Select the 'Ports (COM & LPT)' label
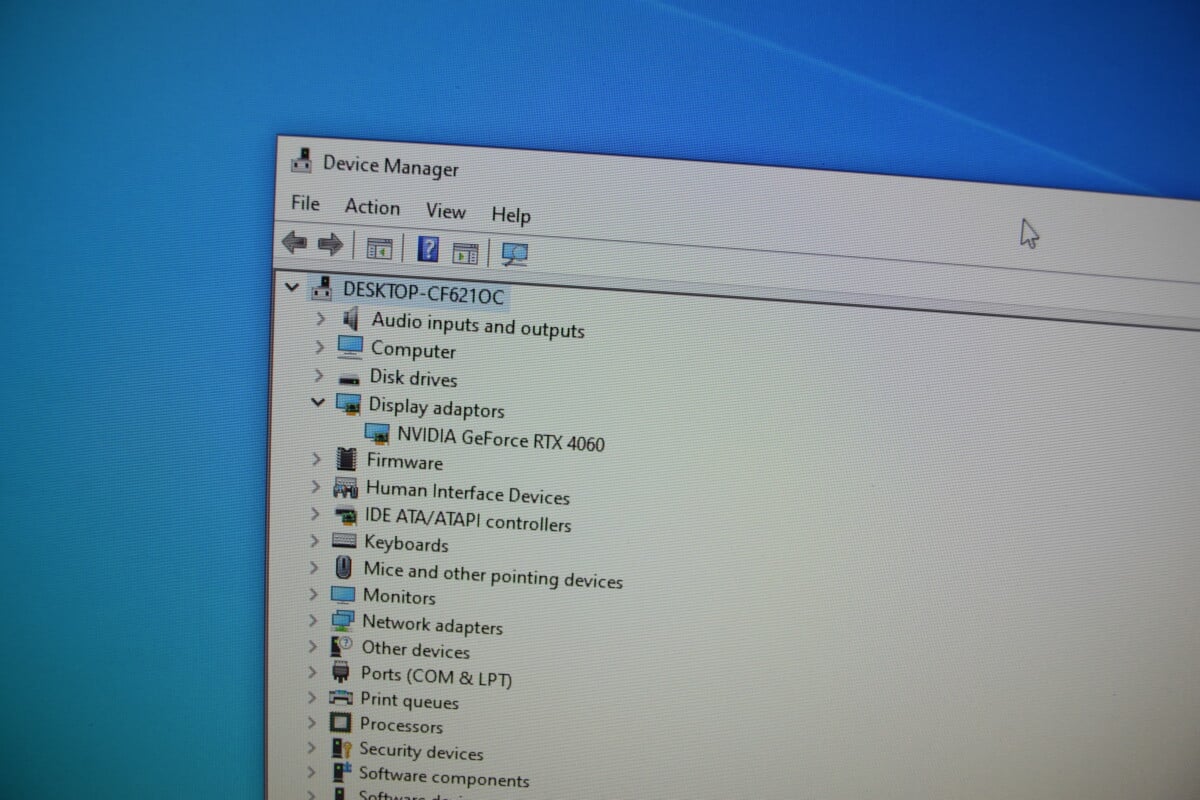This screenshot has height=800, width=1200. pos(436,676)
